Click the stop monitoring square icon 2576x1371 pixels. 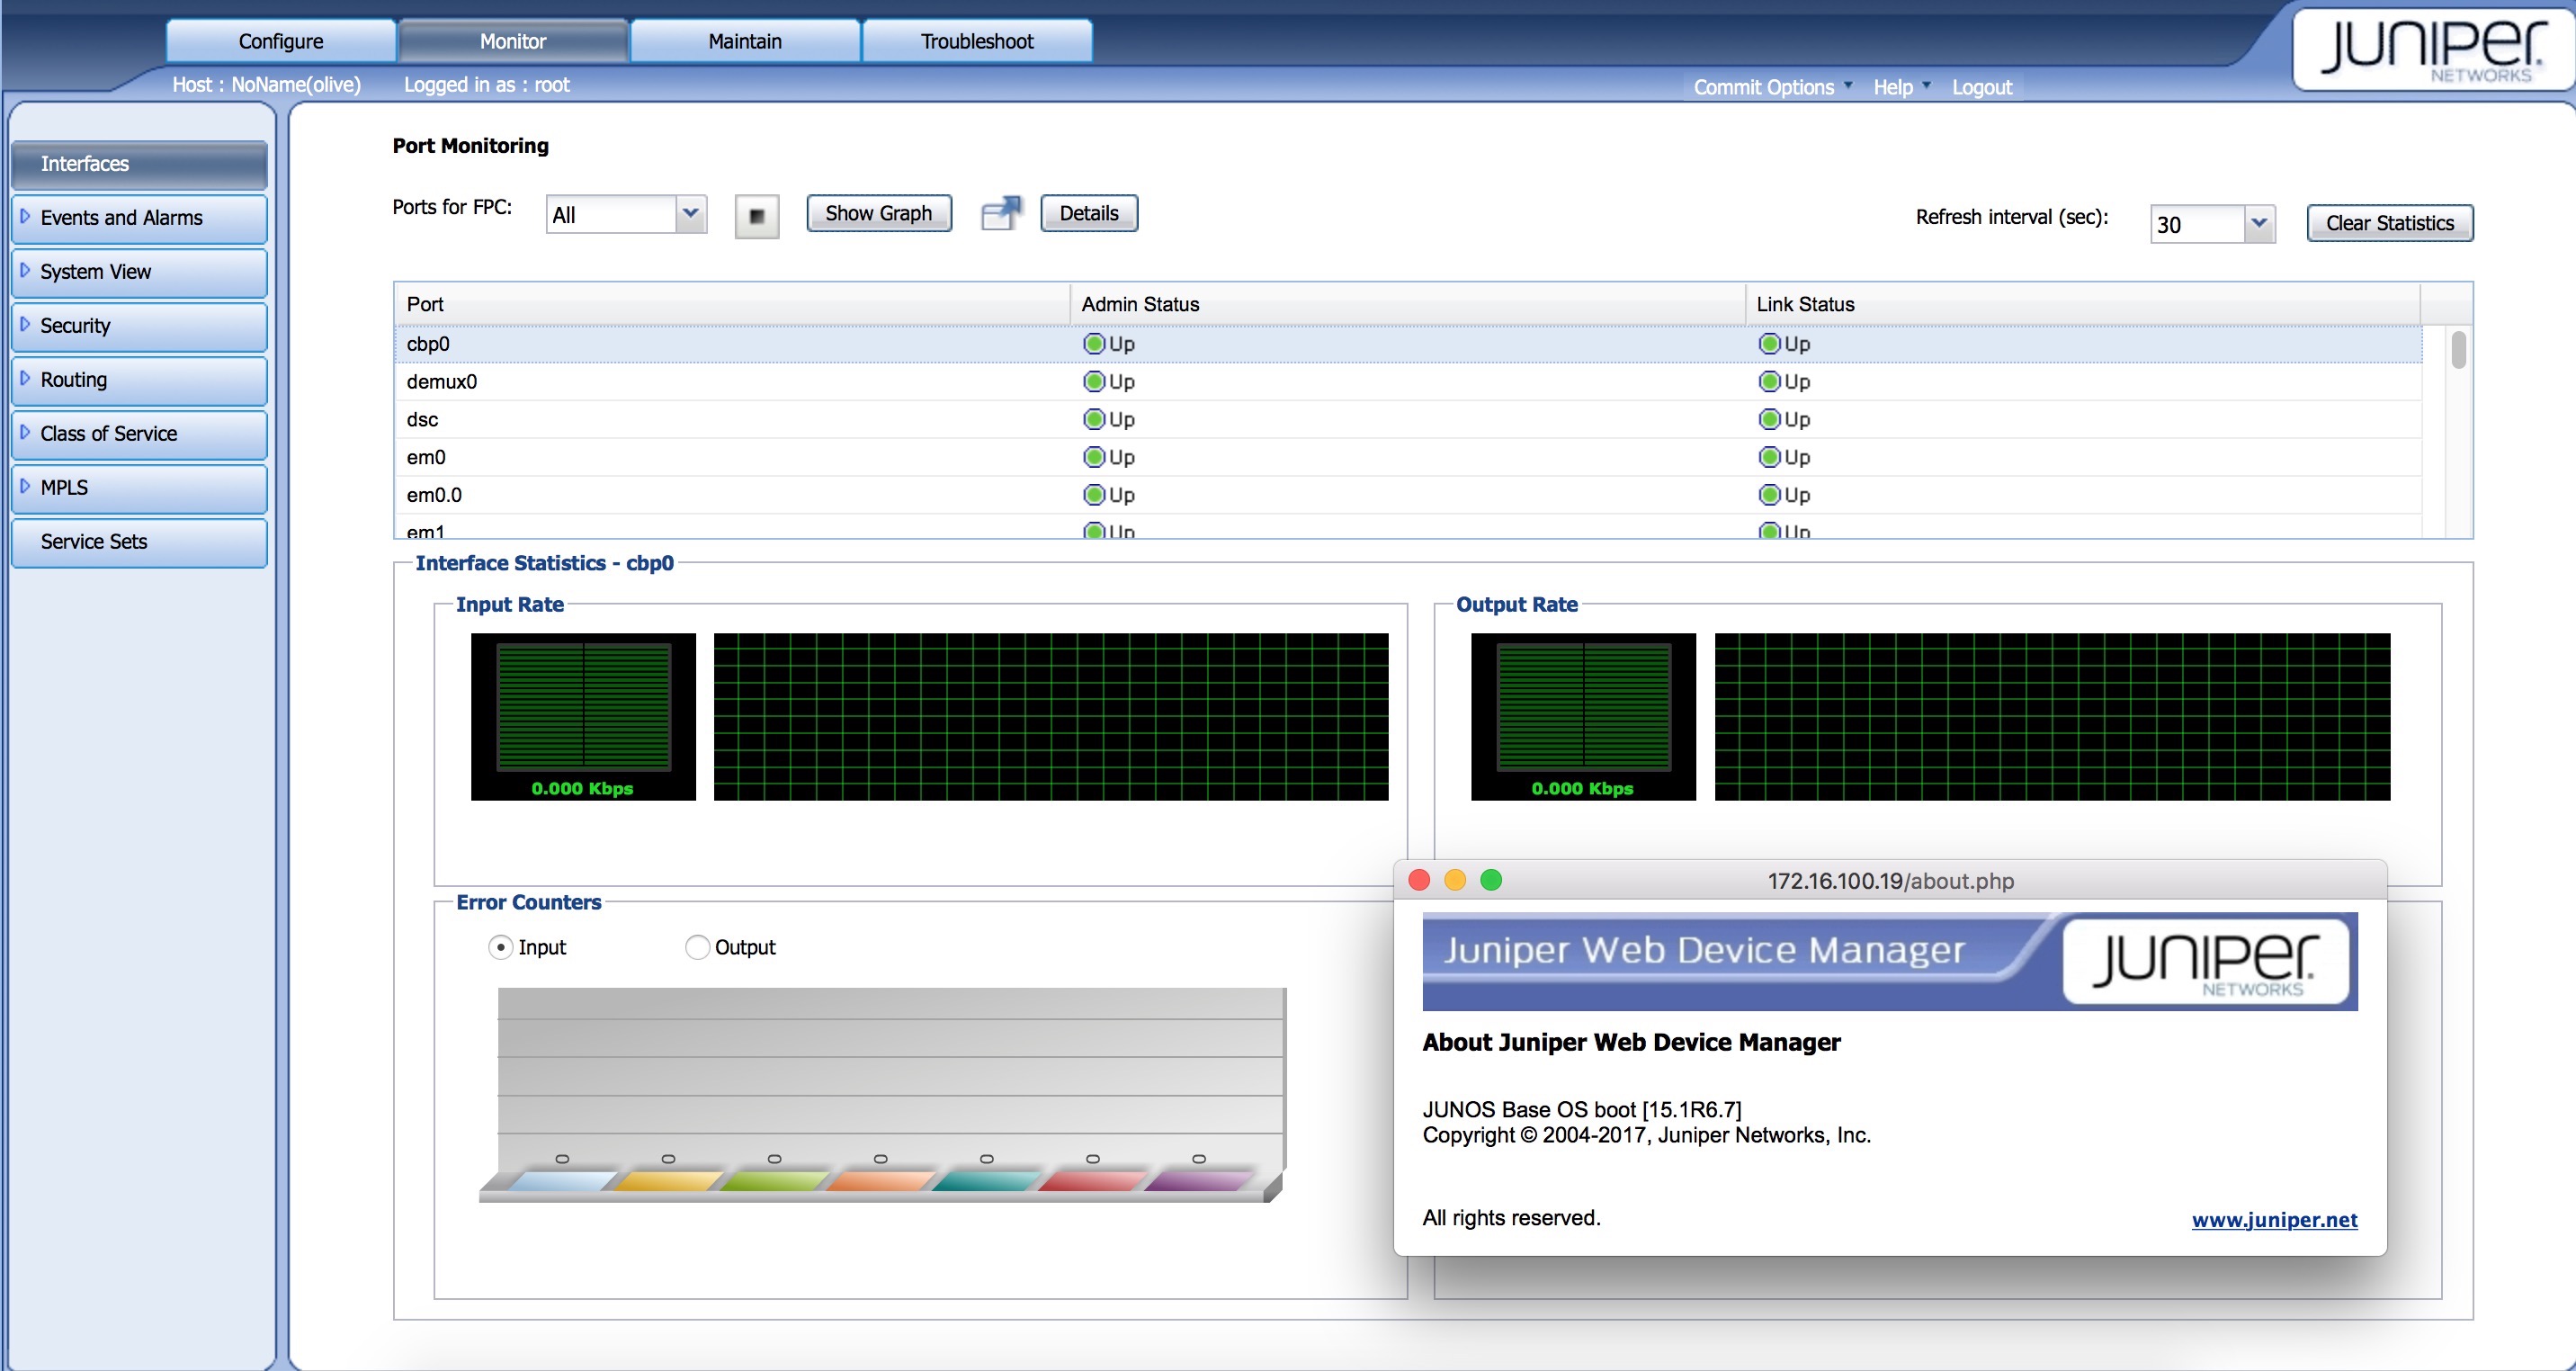[757, 216]
